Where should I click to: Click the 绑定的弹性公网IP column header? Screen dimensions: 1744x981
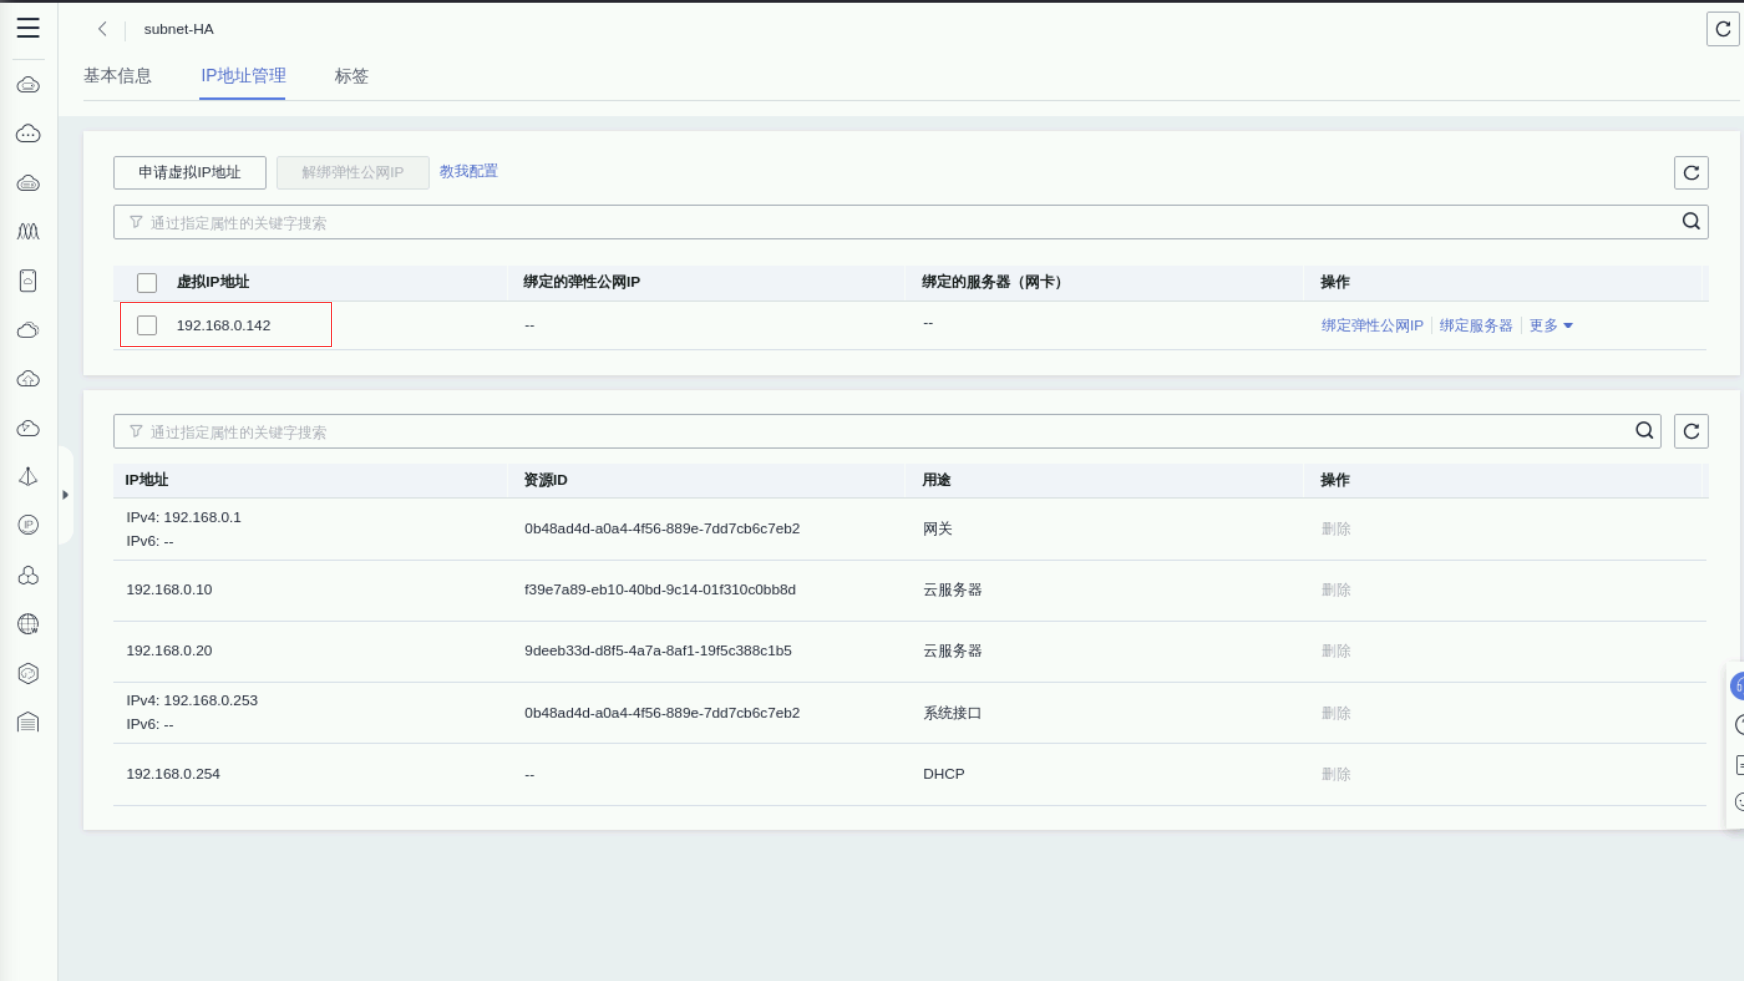[x=581, y=282]
